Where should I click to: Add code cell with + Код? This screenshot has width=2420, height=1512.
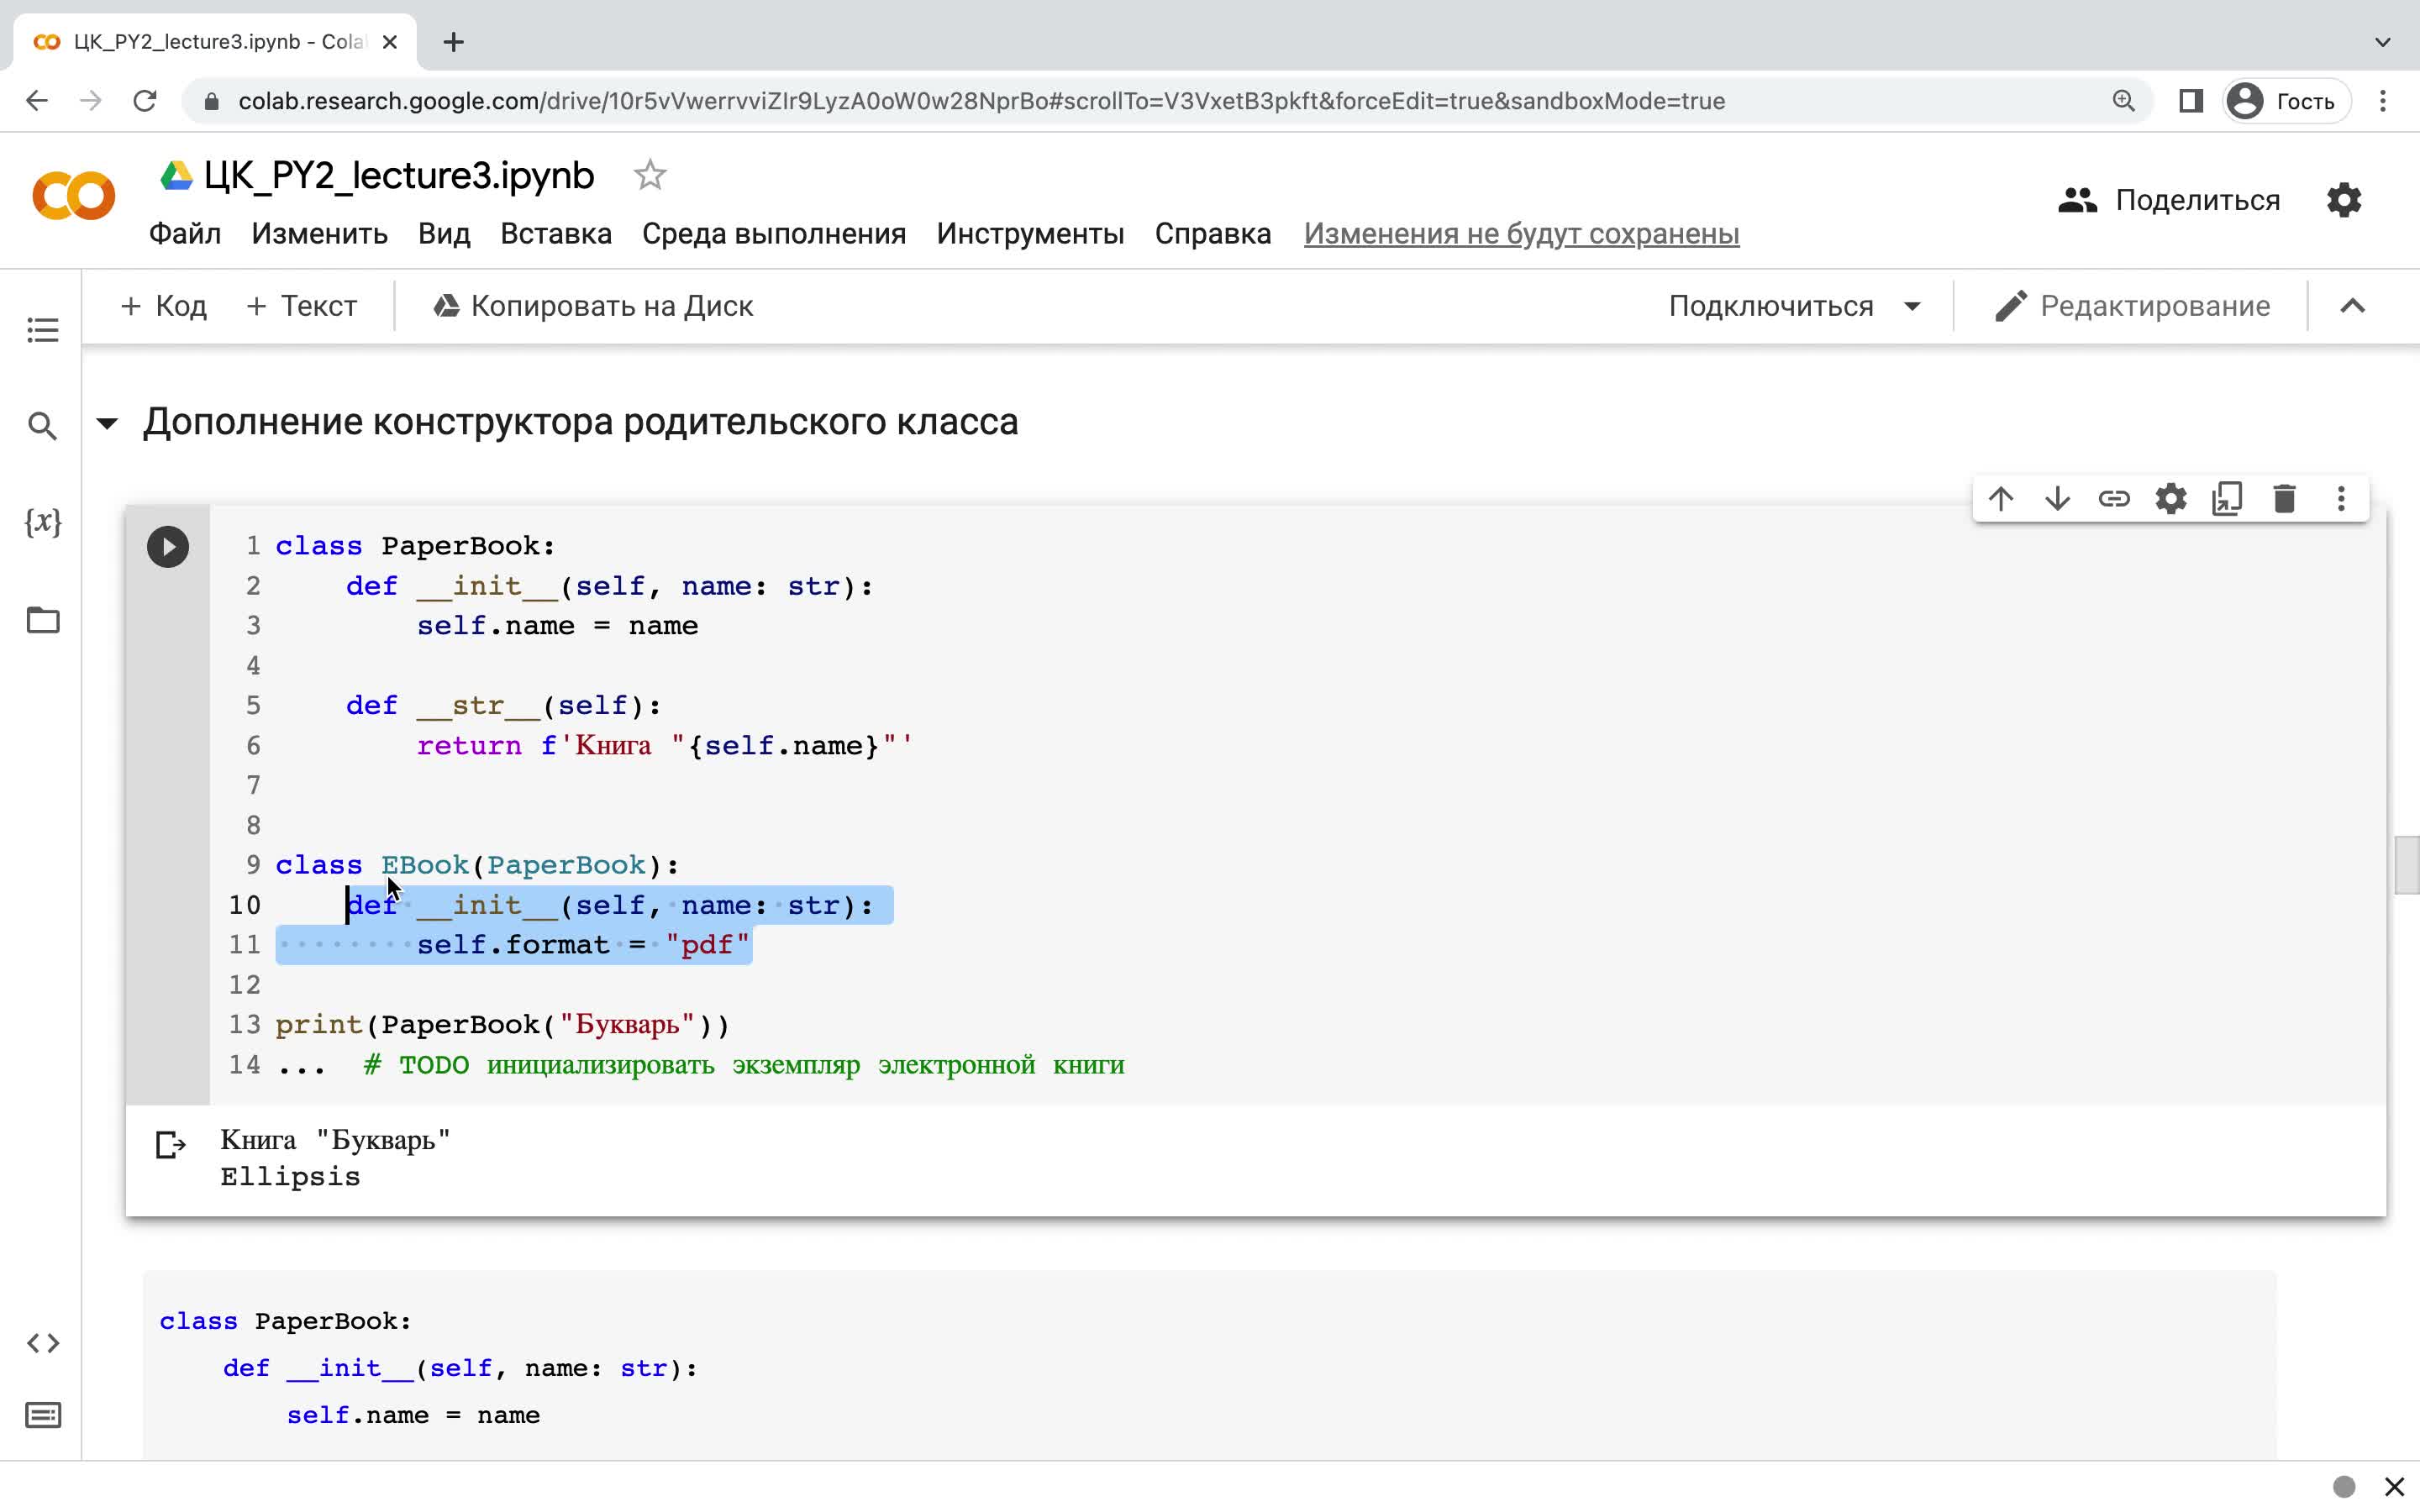(163, 306)
